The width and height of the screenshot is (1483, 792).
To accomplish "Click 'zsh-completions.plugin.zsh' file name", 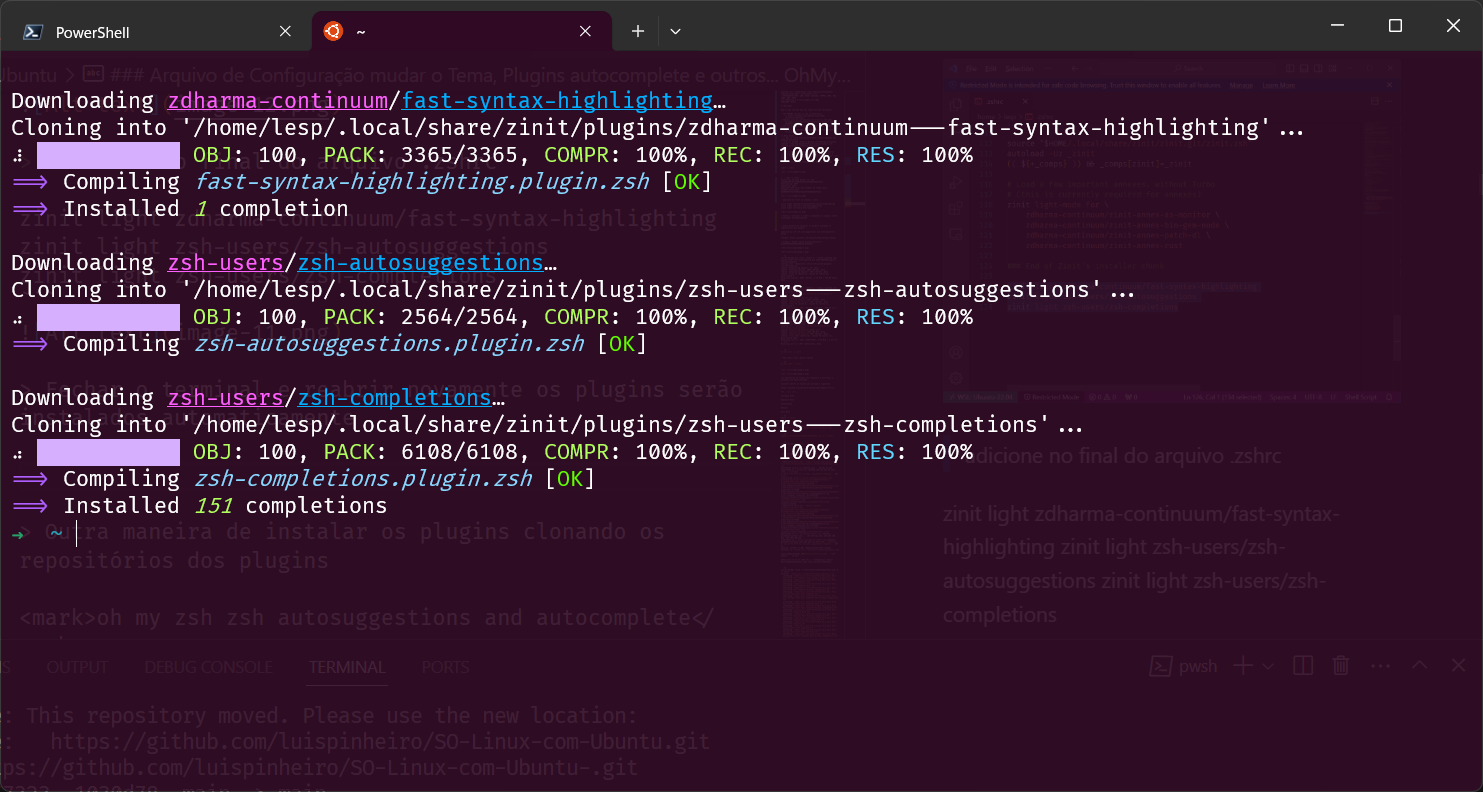I will click(363, 479).
